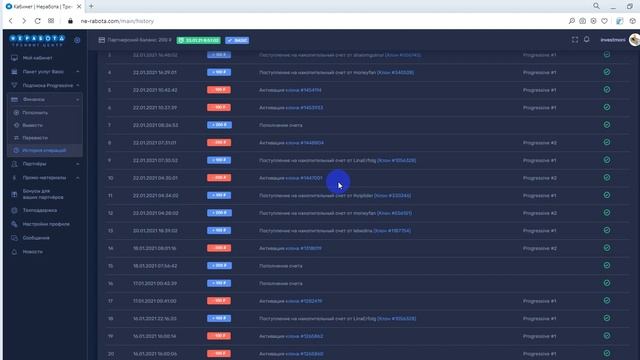Screen dimensions: 640x360
Task: Open the bracketed clone link in row 12
Action: coord(394,213)
